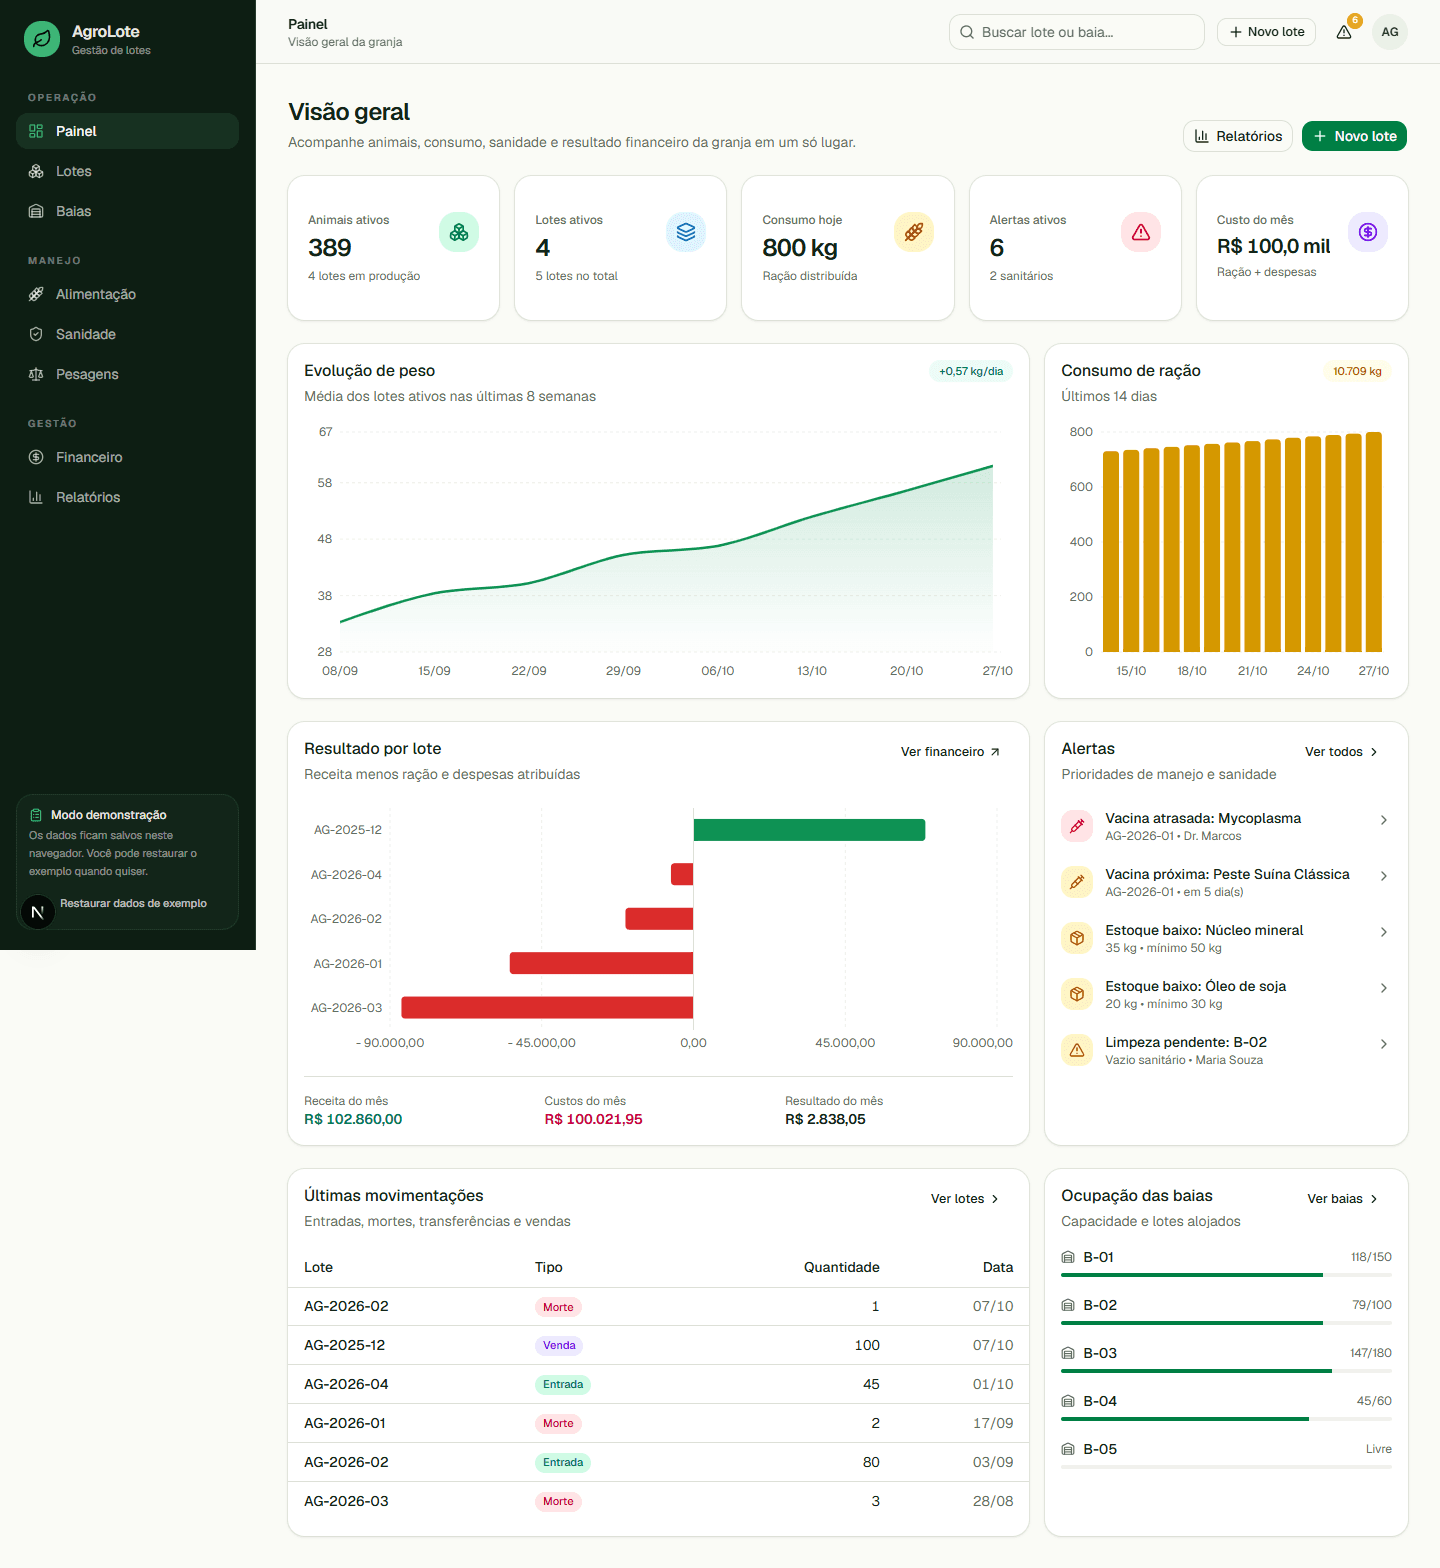
Task: Click Restaurar dados de exemplo
Action: click(133, 903)
